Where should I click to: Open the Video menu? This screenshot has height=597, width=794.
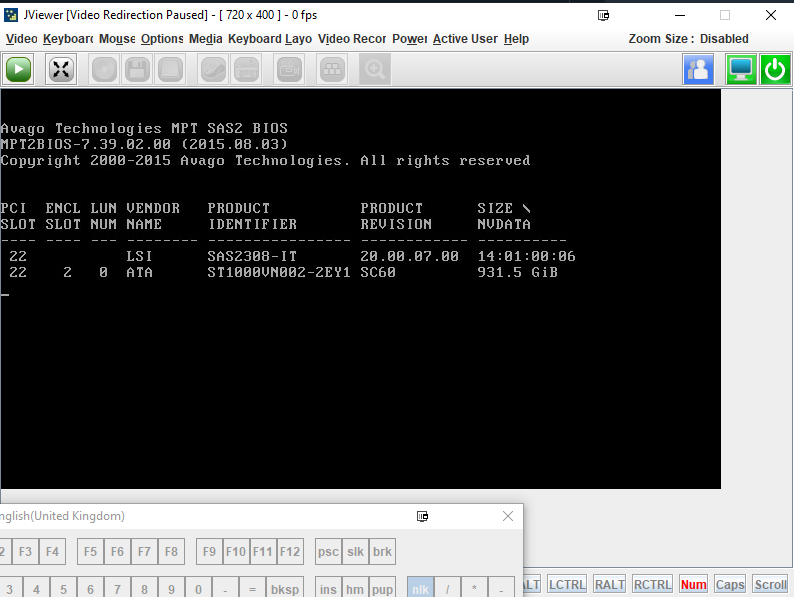(x=22, y=39)
